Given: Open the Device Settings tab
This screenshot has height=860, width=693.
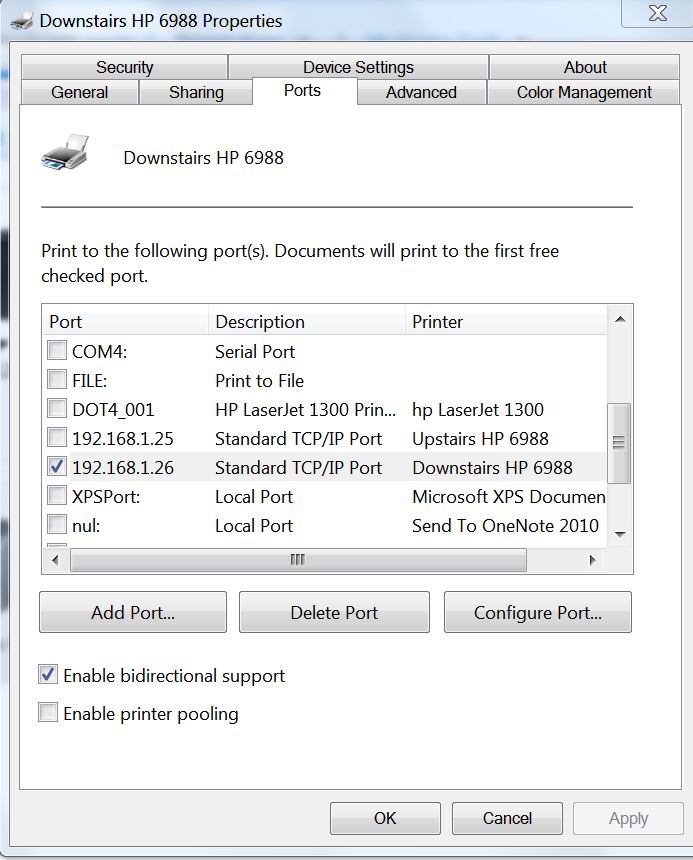Looking at the screenshot, I should pyautogui.click(x=358, y=67).
